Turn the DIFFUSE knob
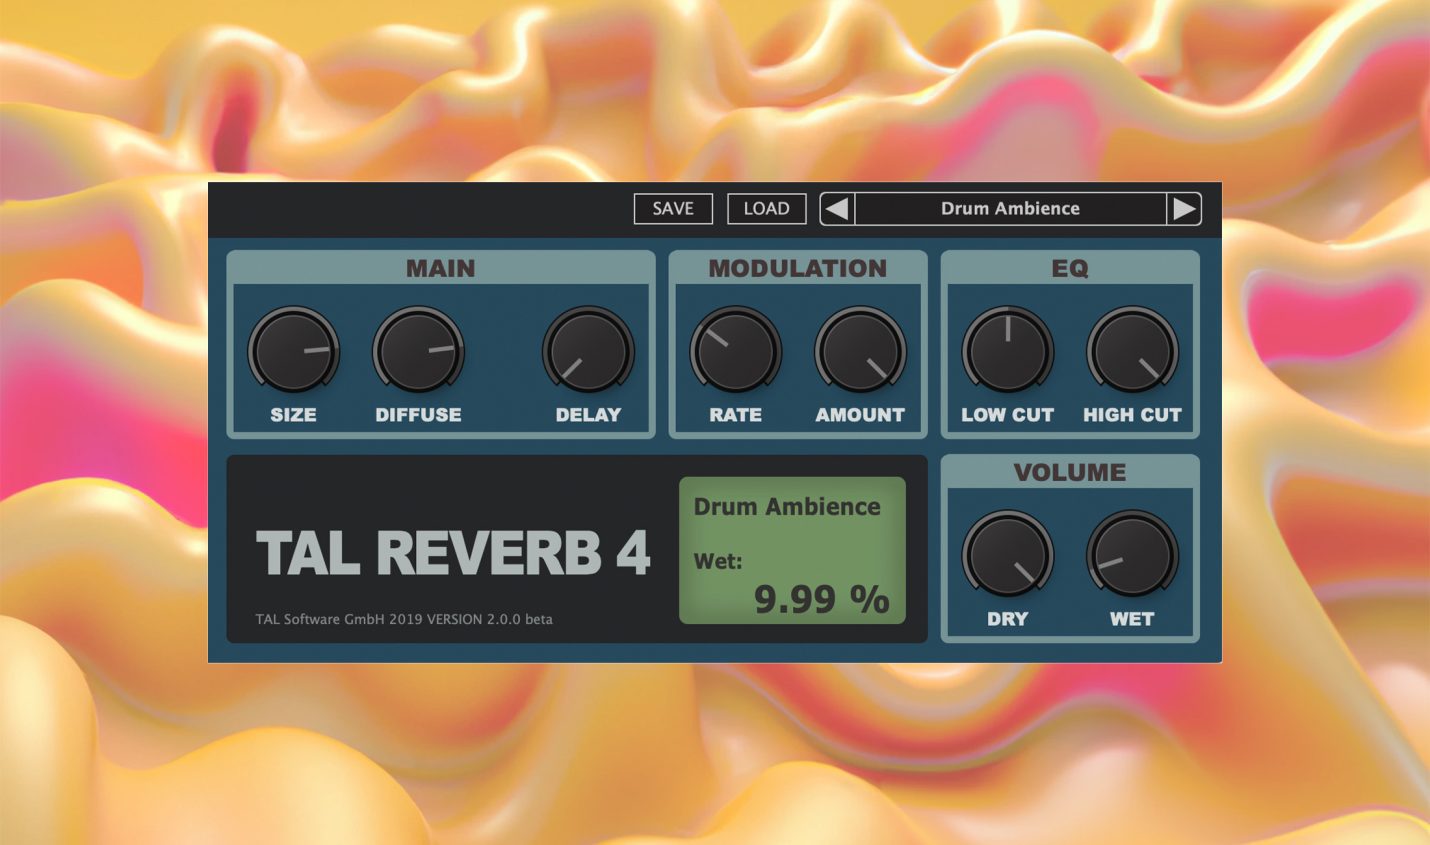This screenshot has height=845, width=1430. coord(419,352)
